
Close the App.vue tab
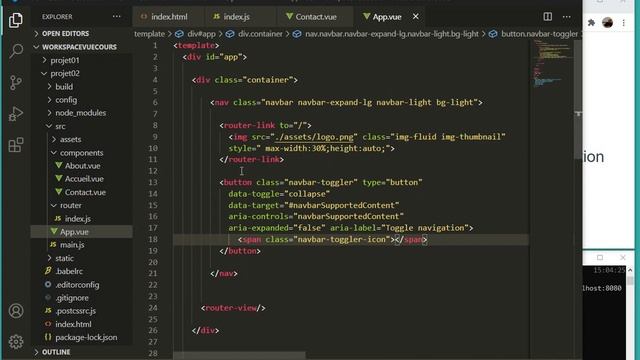pos(416,17)
